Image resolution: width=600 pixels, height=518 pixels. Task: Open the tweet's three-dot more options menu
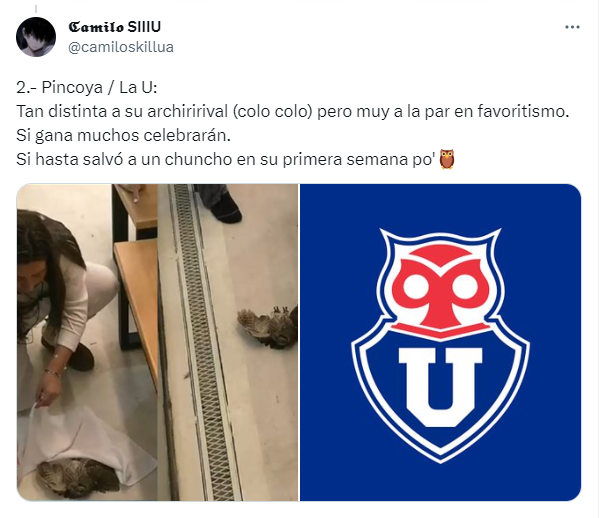[x=572, y=27]
